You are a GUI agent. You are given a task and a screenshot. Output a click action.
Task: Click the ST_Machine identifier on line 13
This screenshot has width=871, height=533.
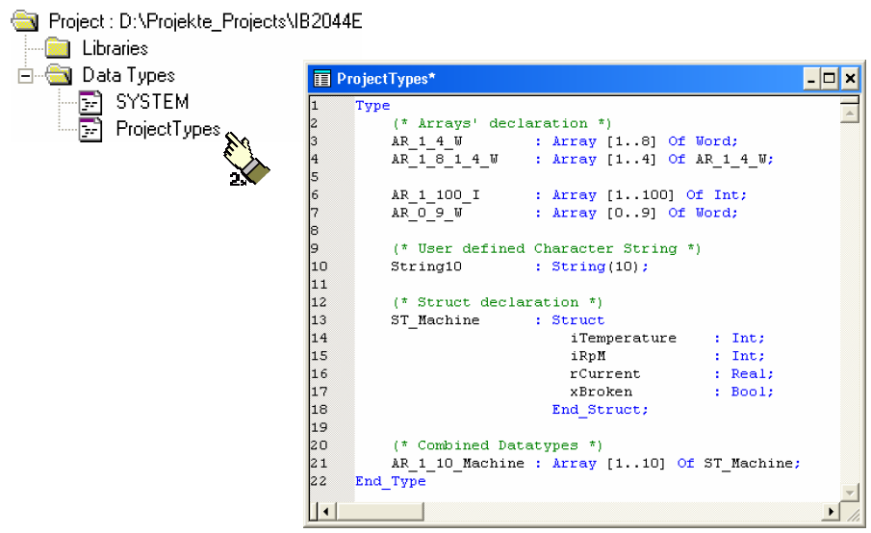pos(435,320)
